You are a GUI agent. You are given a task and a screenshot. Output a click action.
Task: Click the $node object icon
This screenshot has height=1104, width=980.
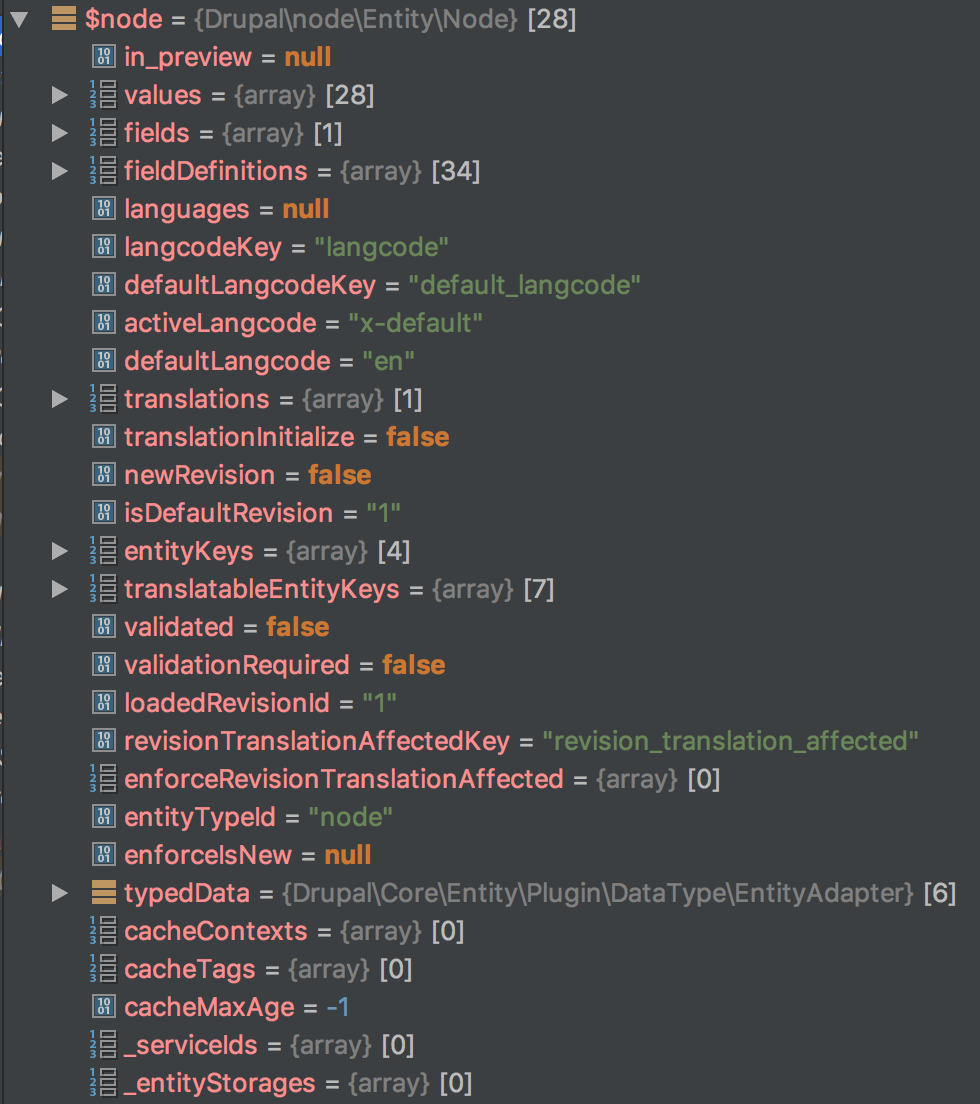[63, 19]
